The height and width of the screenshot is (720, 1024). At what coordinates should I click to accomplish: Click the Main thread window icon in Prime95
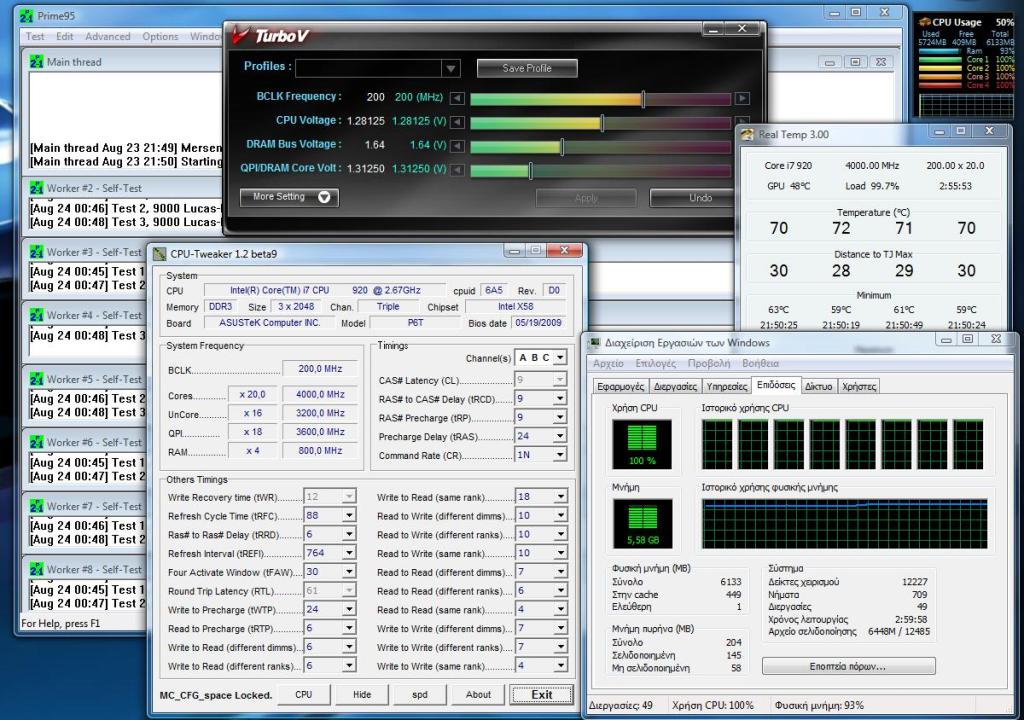37,61
